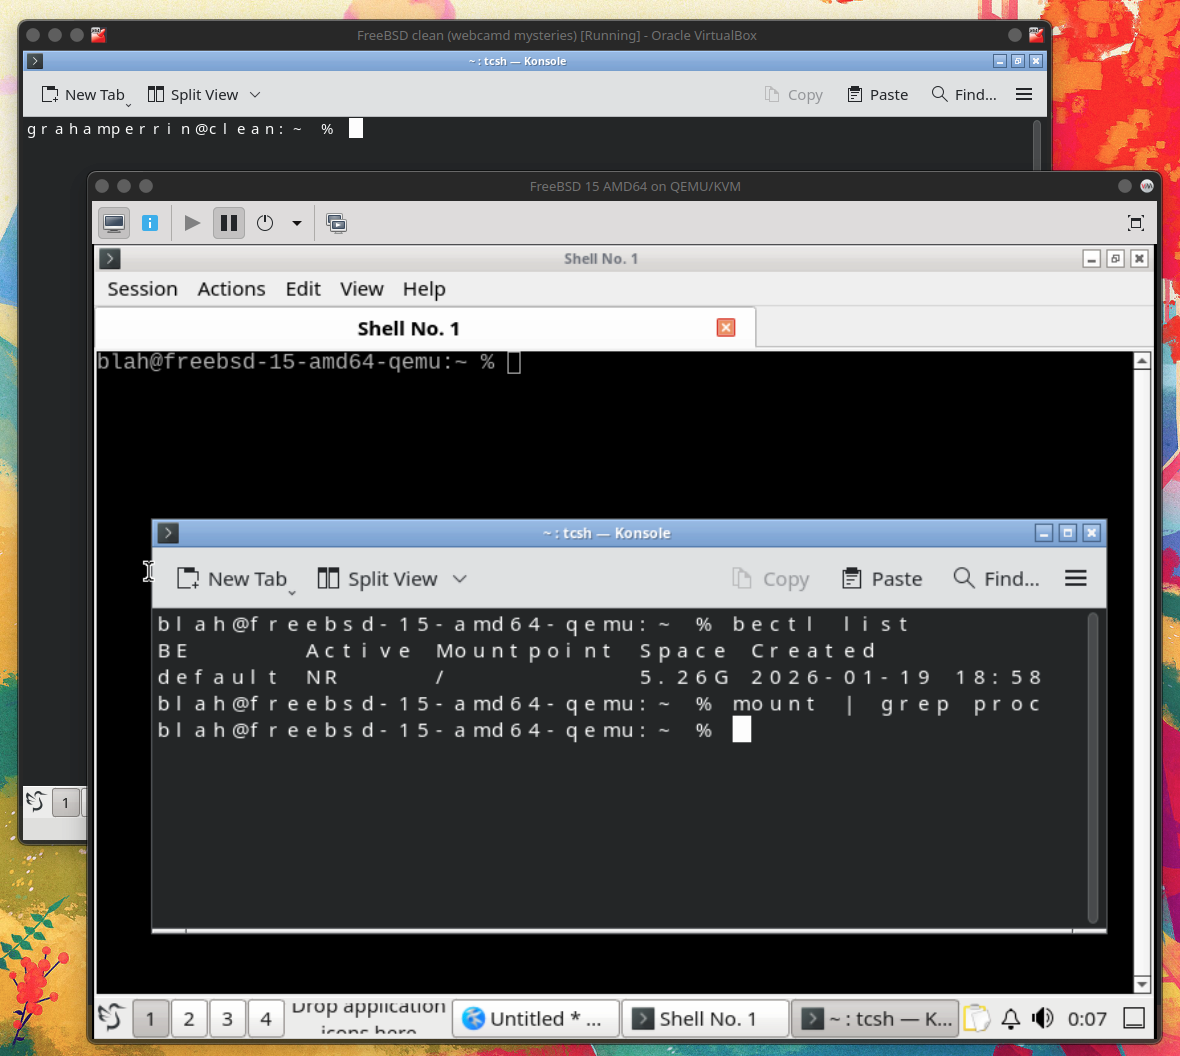Shut down the VM with power icon
The width and height of the screenshot is (1180, 1056).
pos(265,223)
